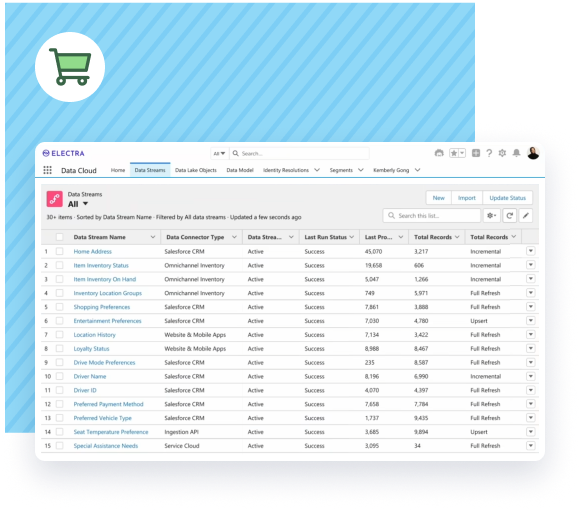Select the Data Streams tab
580x510 pixels.
(150, 170)
